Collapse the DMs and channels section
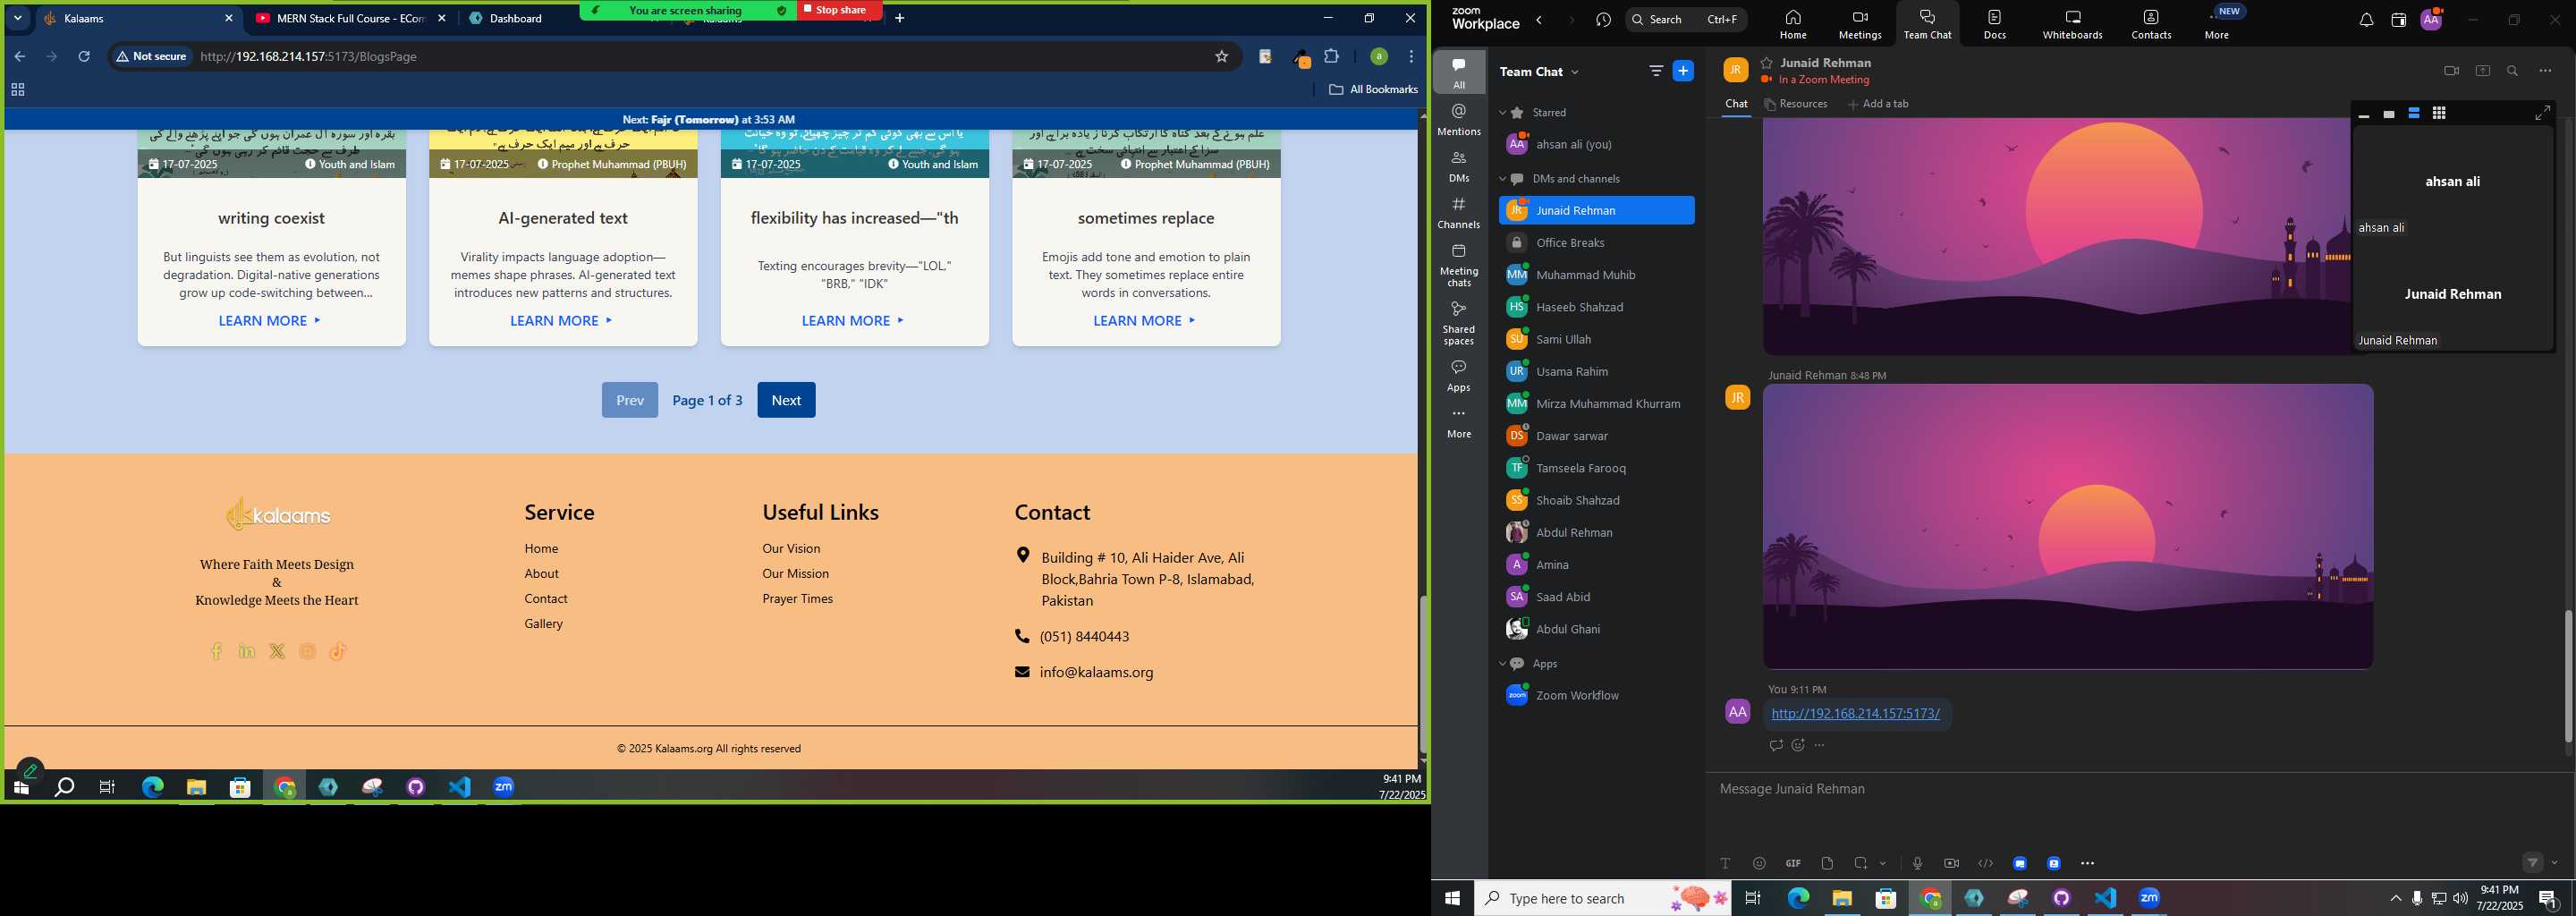2576x916 pixels. click(1502, 179)
